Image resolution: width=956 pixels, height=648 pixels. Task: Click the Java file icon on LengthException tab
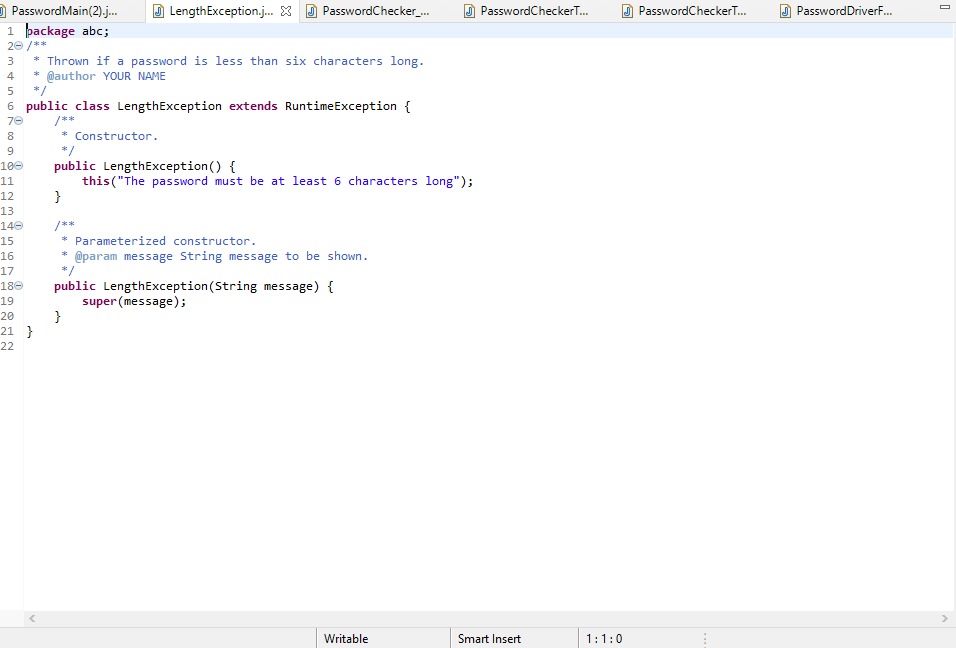159,11
